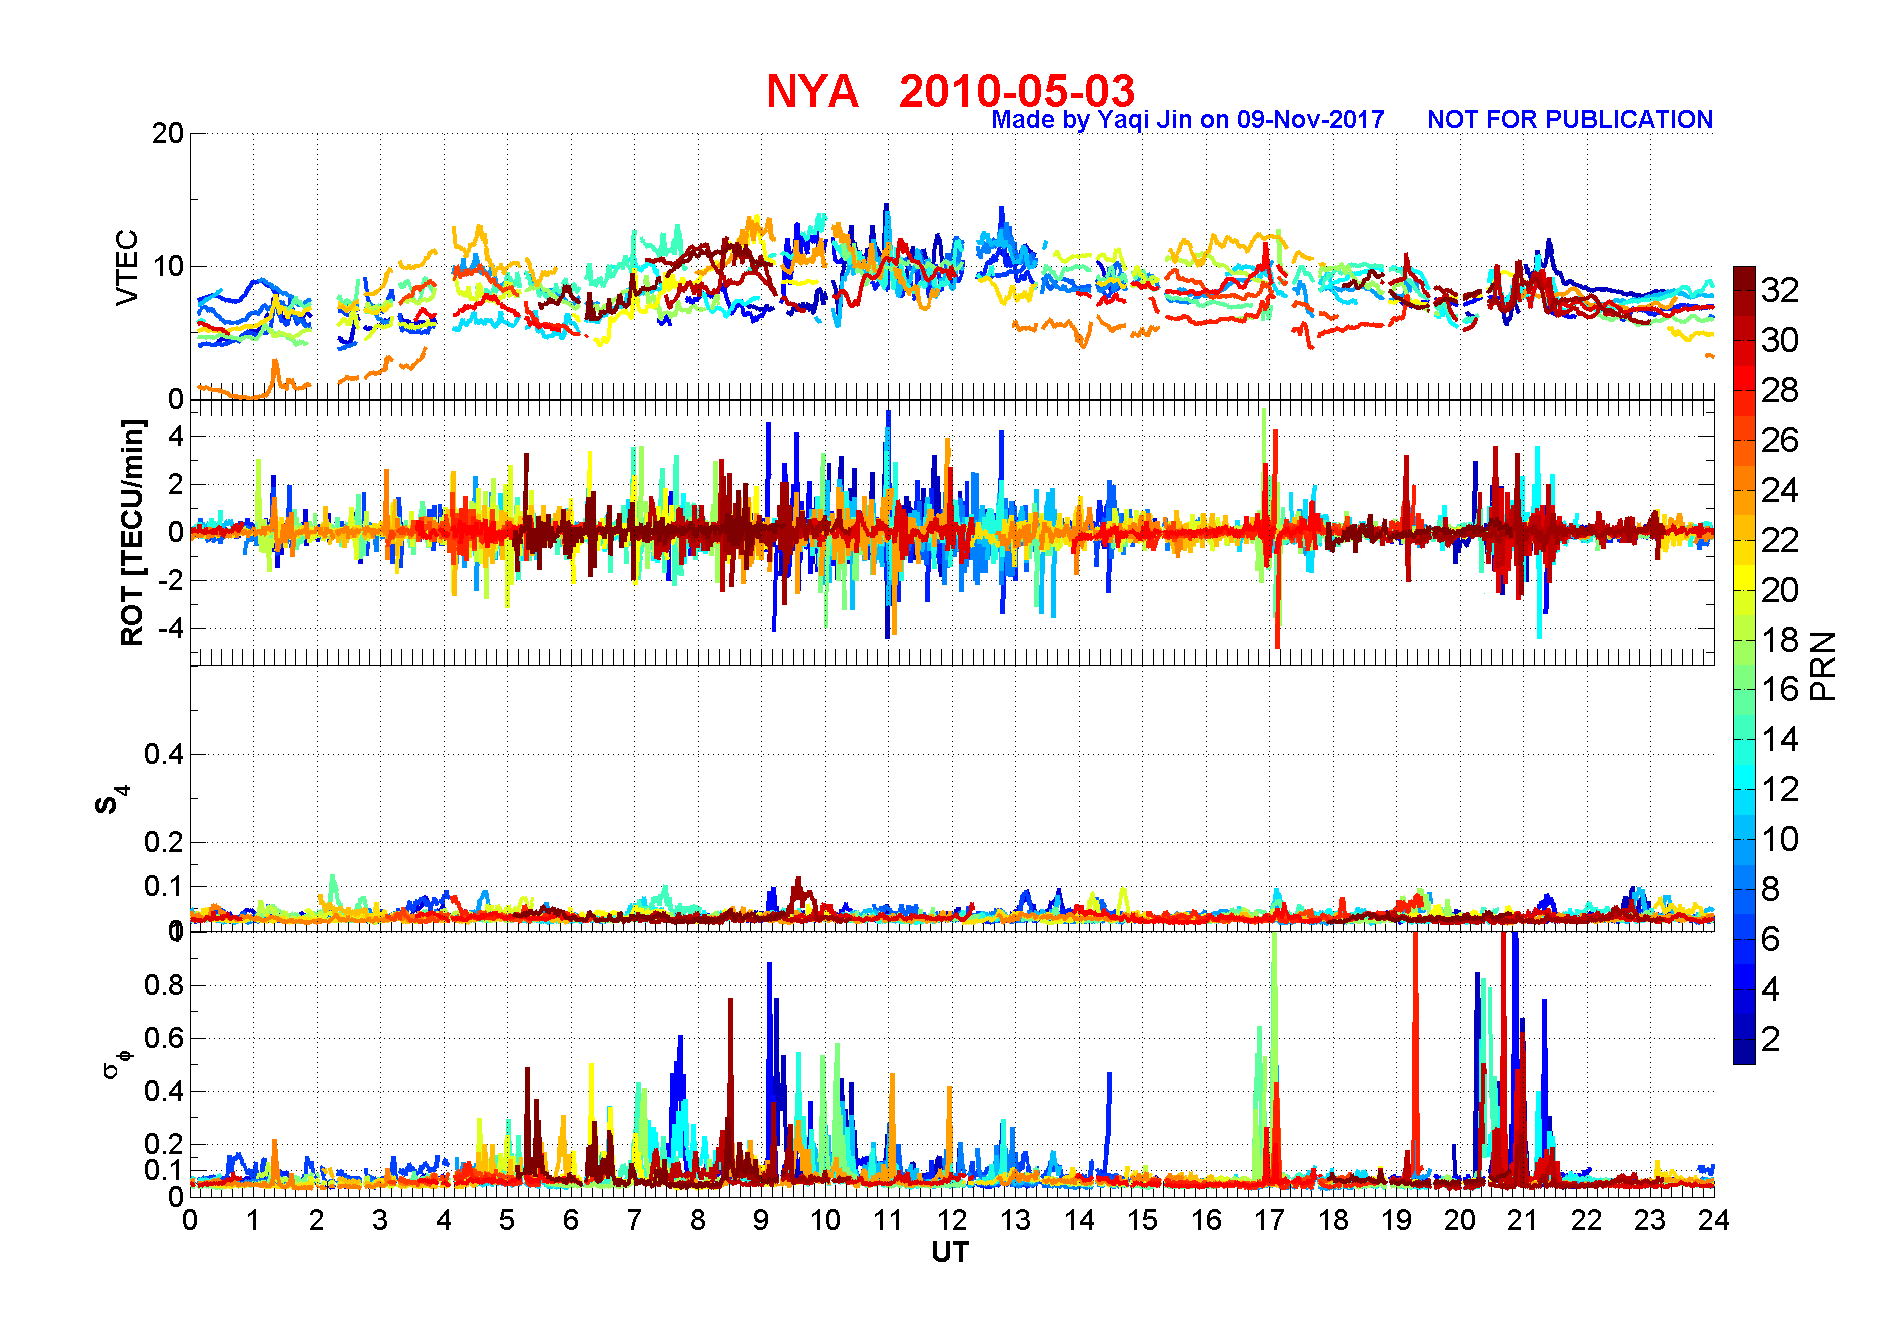Click the 'NOT FOR PUBLICATION' notice
This screenshot has width=1904, height=1330.
point(1570,119)
